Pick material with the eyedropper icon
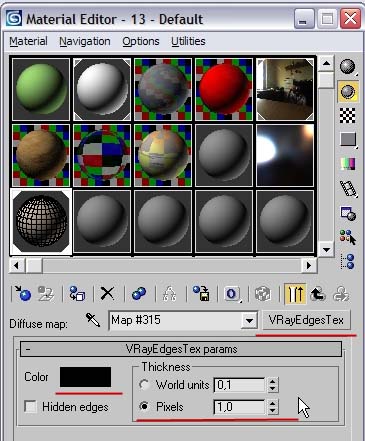 [x=93, y=320]
